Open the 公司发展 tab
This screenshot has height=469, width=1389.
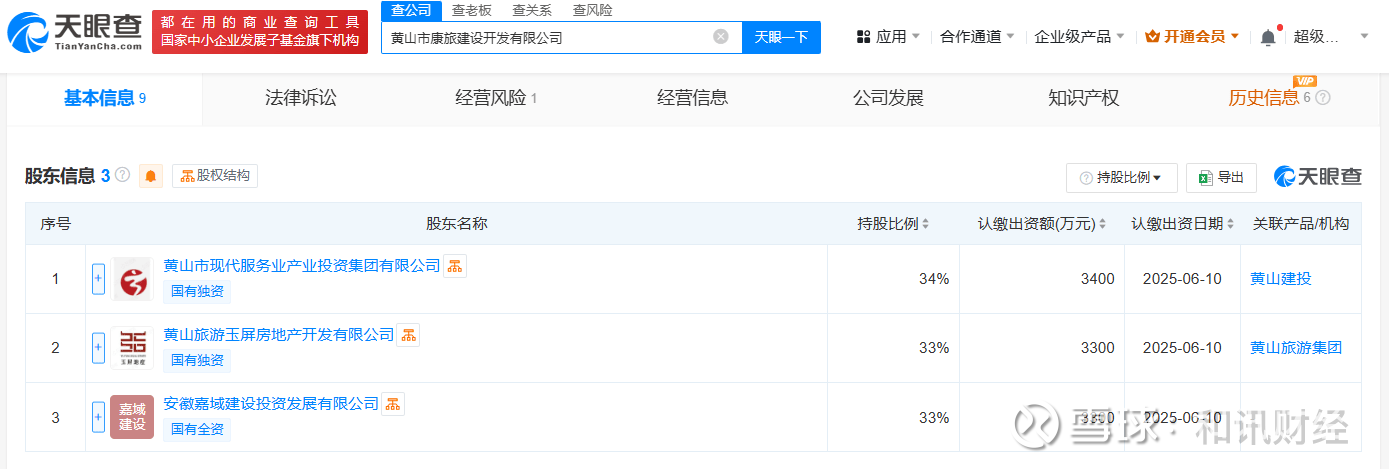[x=888, y=98]
